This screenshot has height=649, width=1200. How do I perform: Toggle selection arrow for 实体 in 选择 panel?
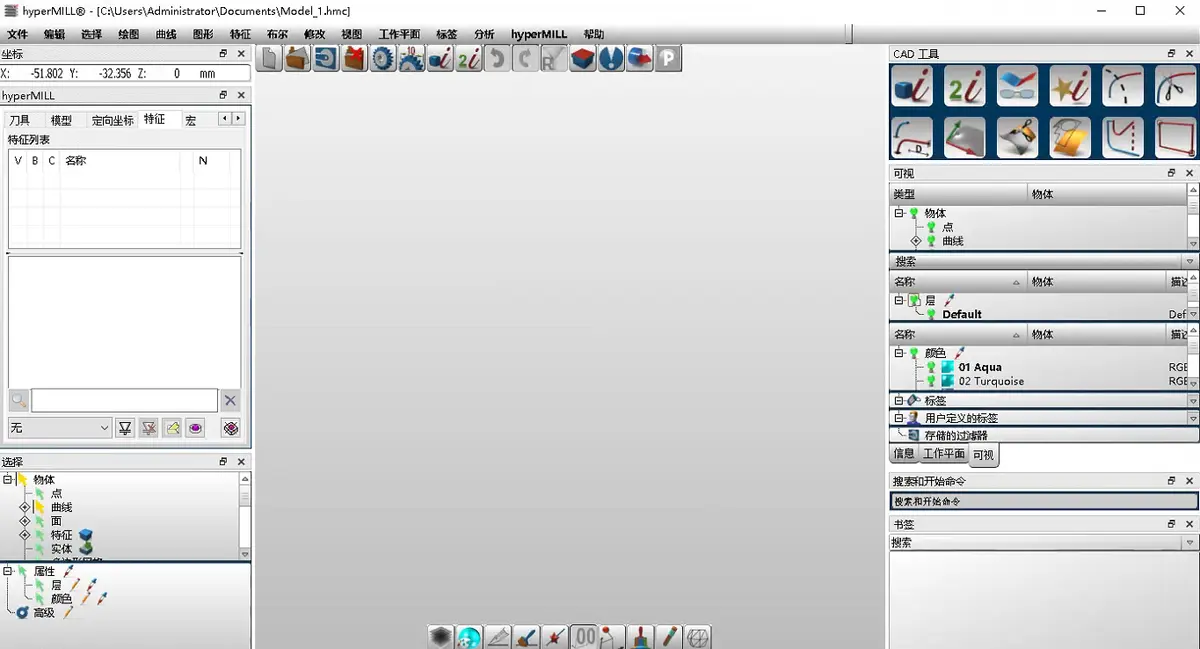tap(40, 549)
